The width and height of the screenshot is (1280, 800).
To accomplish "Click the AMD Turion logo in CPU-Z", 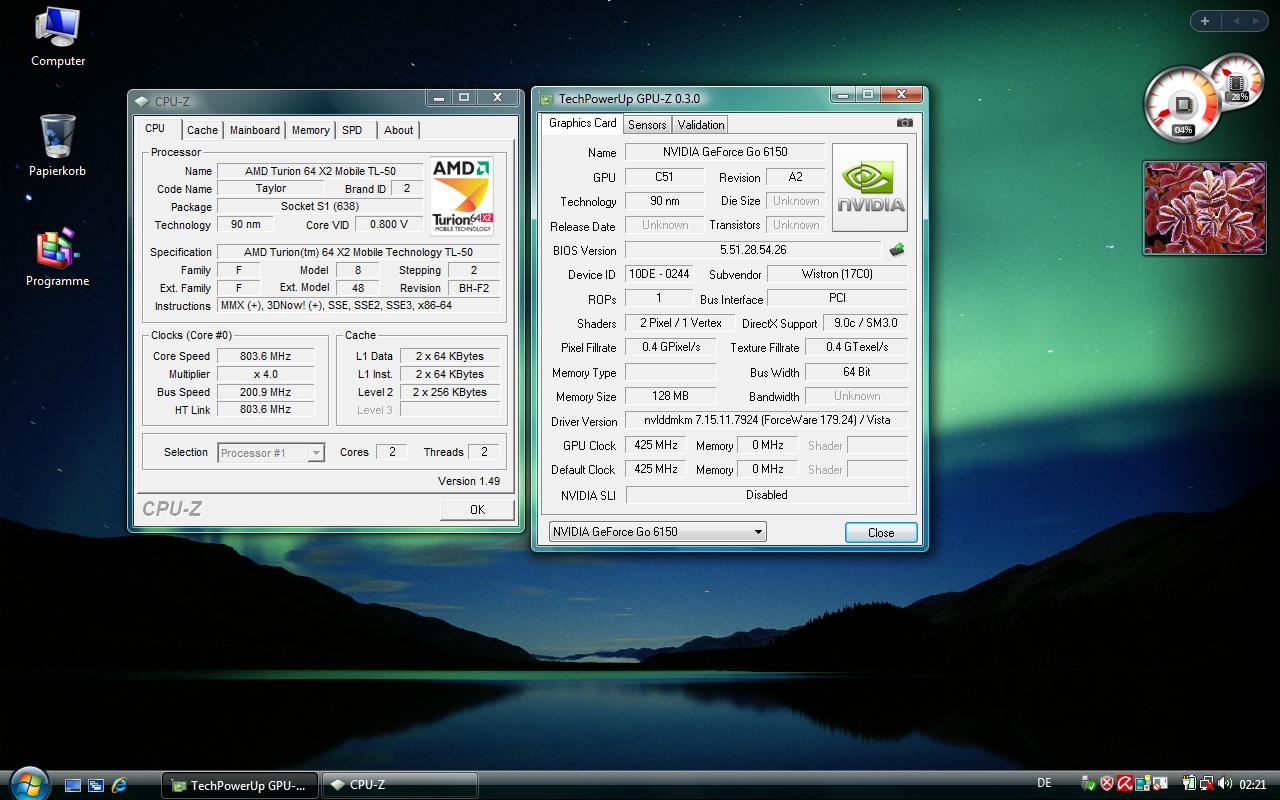I will click(x=462, y=195).
